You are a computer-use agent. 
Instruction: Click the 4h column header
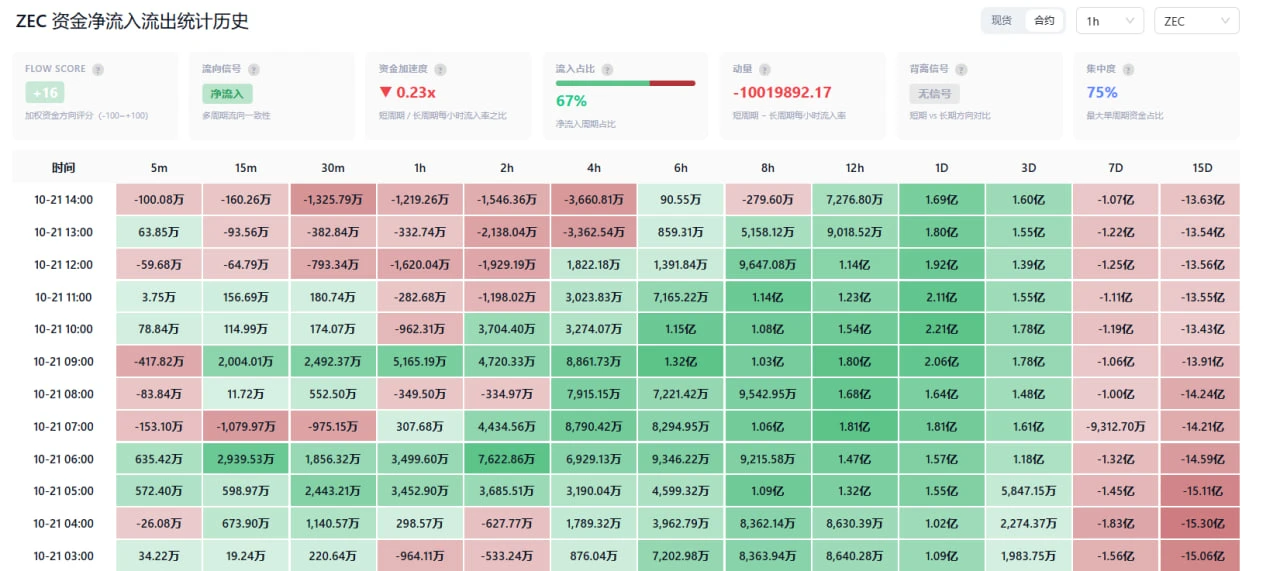pyautogui.click(x=593, y=167)
